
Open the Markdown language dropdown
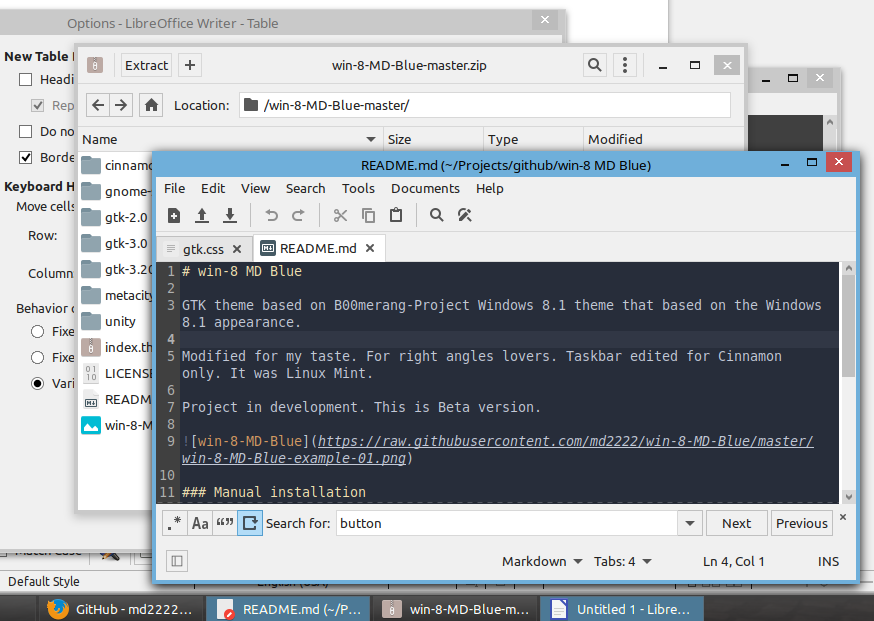[x=542, y=561]
